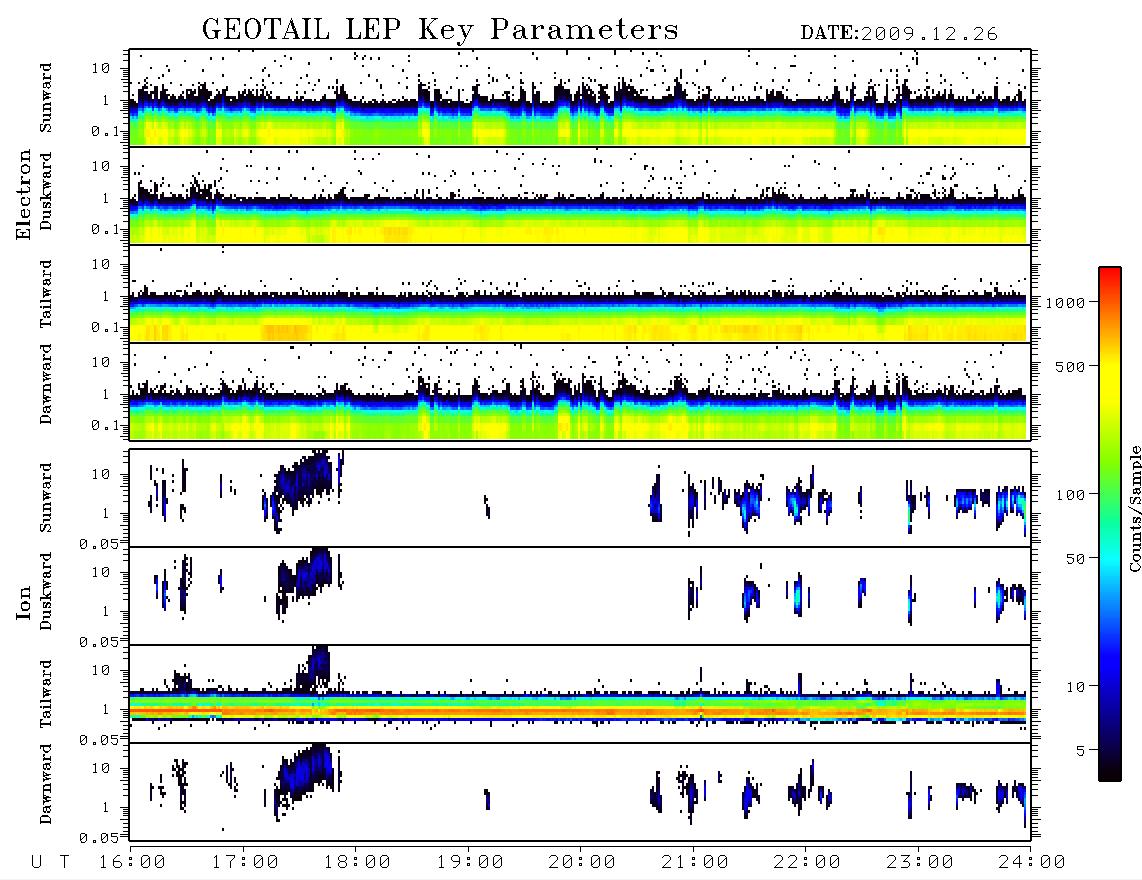The height and width of the screenshot is (880, 1142).
Task: Click the "5" colorbar tick label
Action: 1080,751
